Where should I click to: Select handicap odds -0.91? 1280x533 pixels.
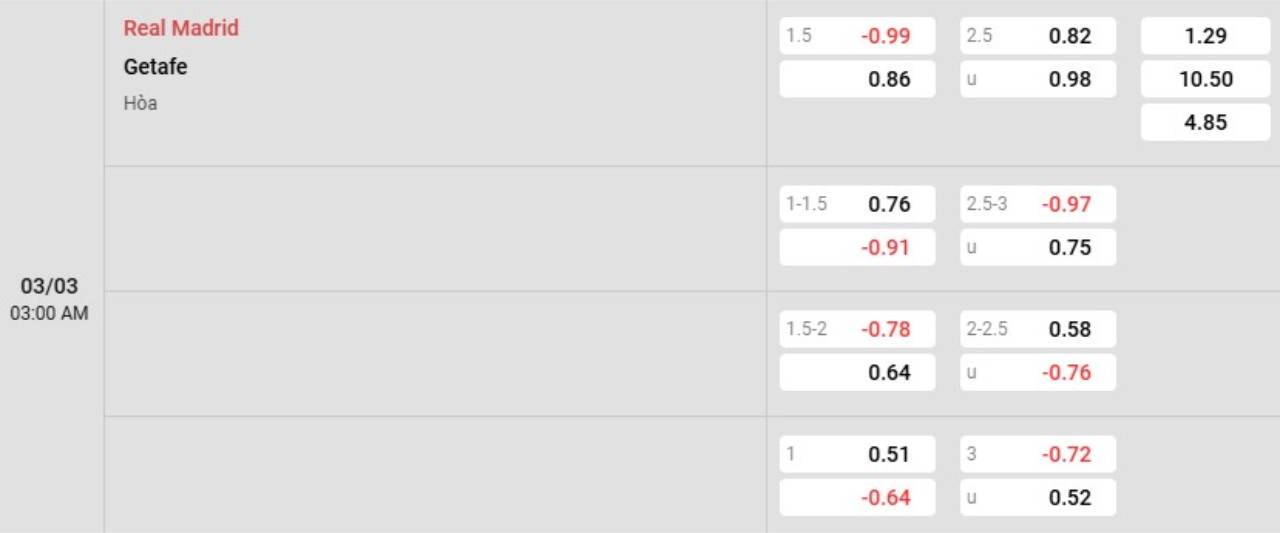[x=857, y=247]
